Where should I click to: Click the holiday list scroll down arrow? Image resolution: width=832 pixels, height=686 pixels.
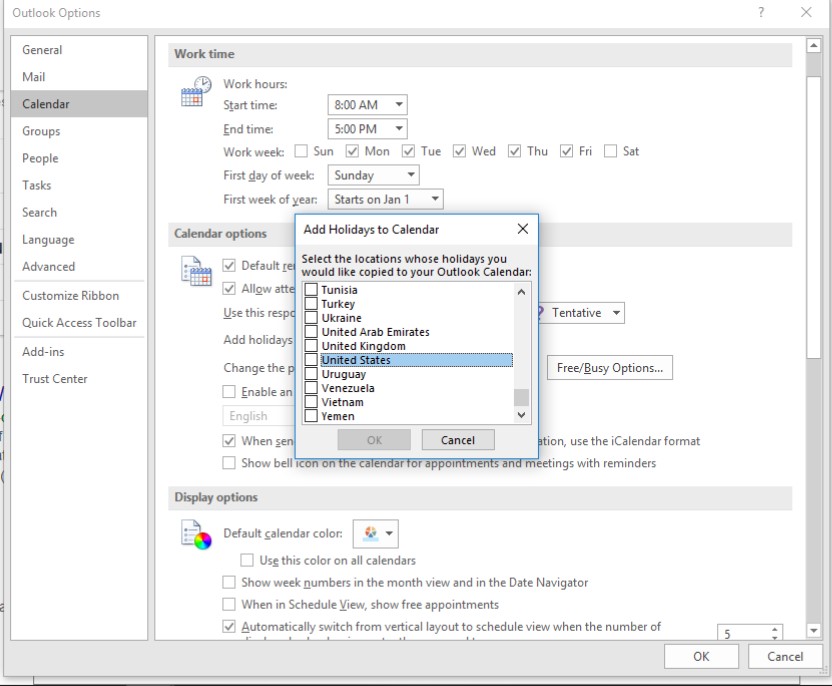(x=521, y=415)
